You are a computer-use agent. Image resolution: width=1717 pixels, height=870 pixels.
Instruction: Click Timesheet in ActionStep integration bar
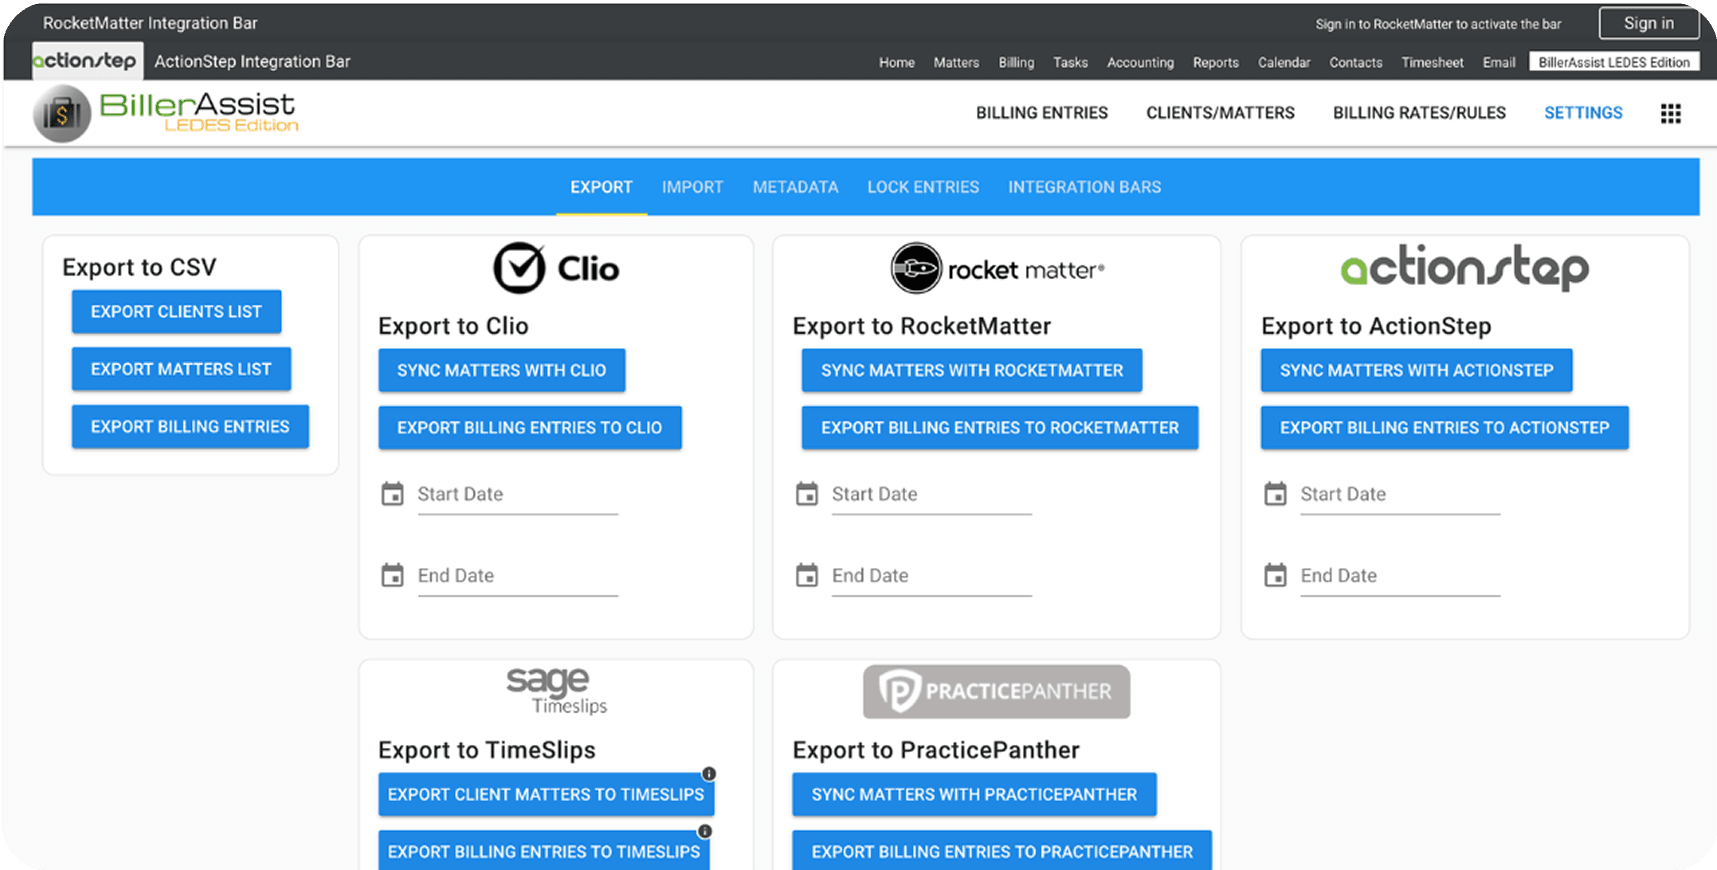click(x=1432, y=62)
